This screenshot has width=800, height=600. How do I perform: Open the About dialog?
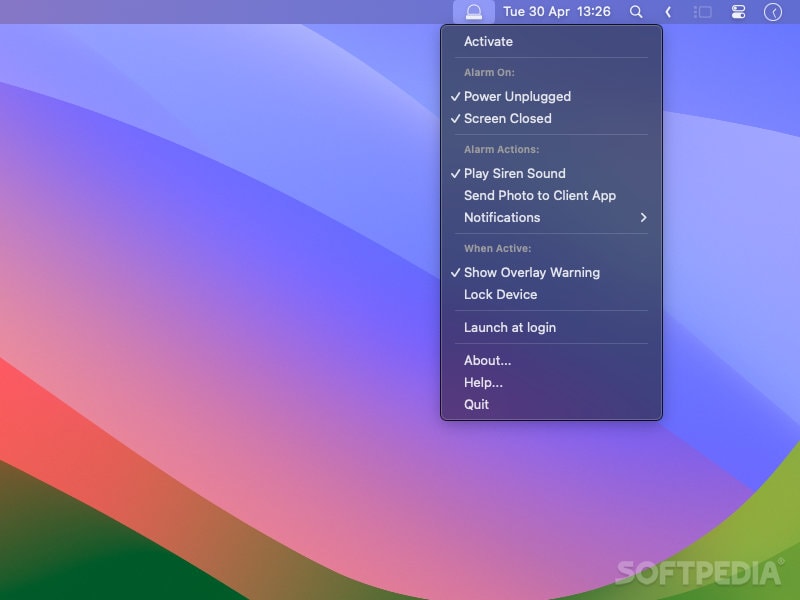[x=487, y=360]
